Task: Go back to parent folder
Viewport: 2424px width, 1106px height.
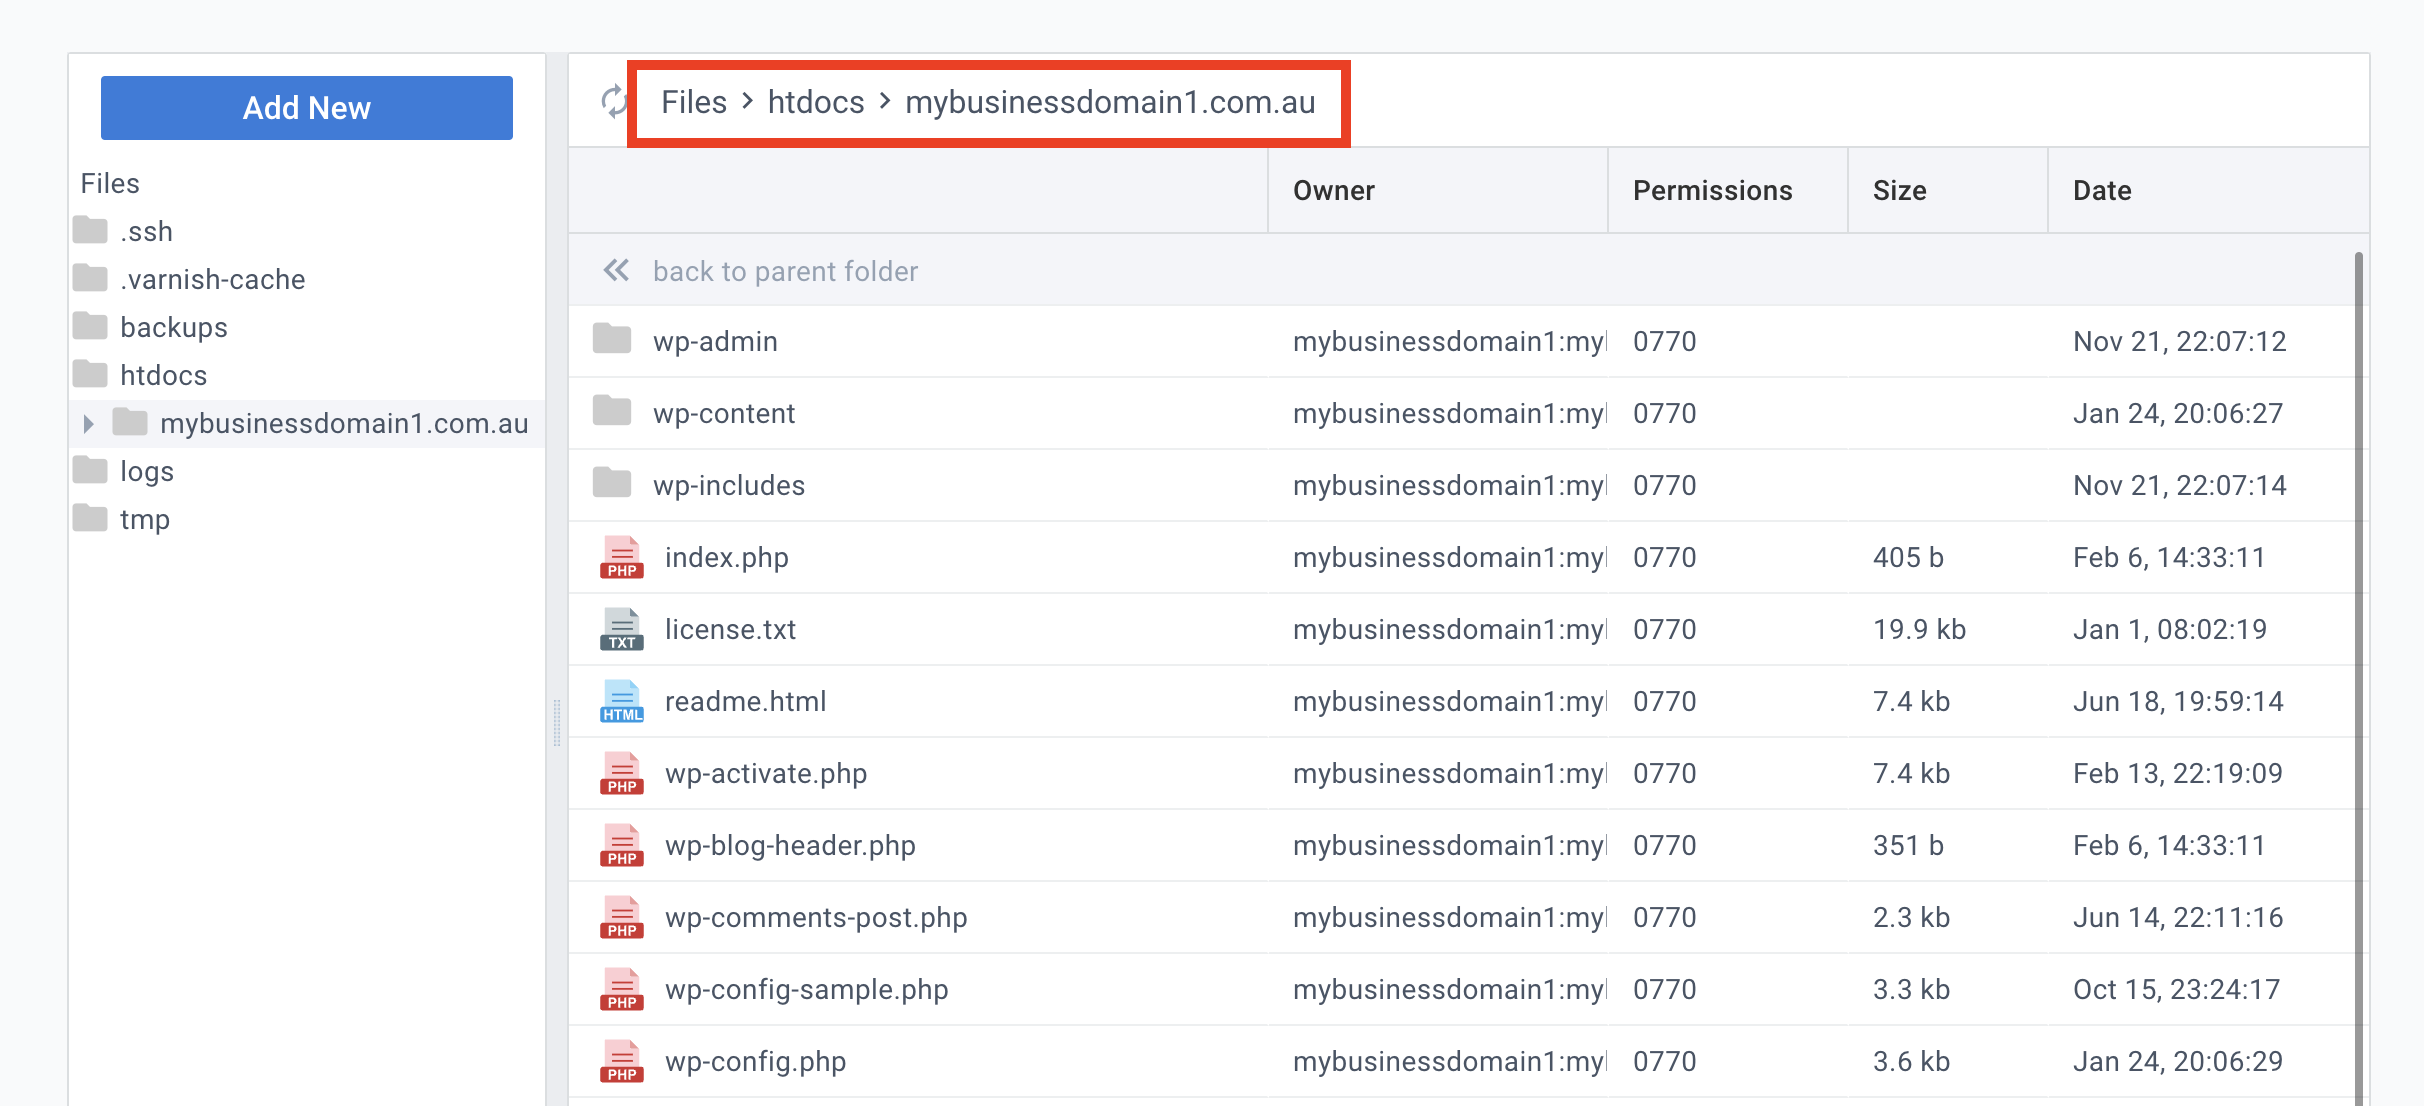Action: (784, 271)
